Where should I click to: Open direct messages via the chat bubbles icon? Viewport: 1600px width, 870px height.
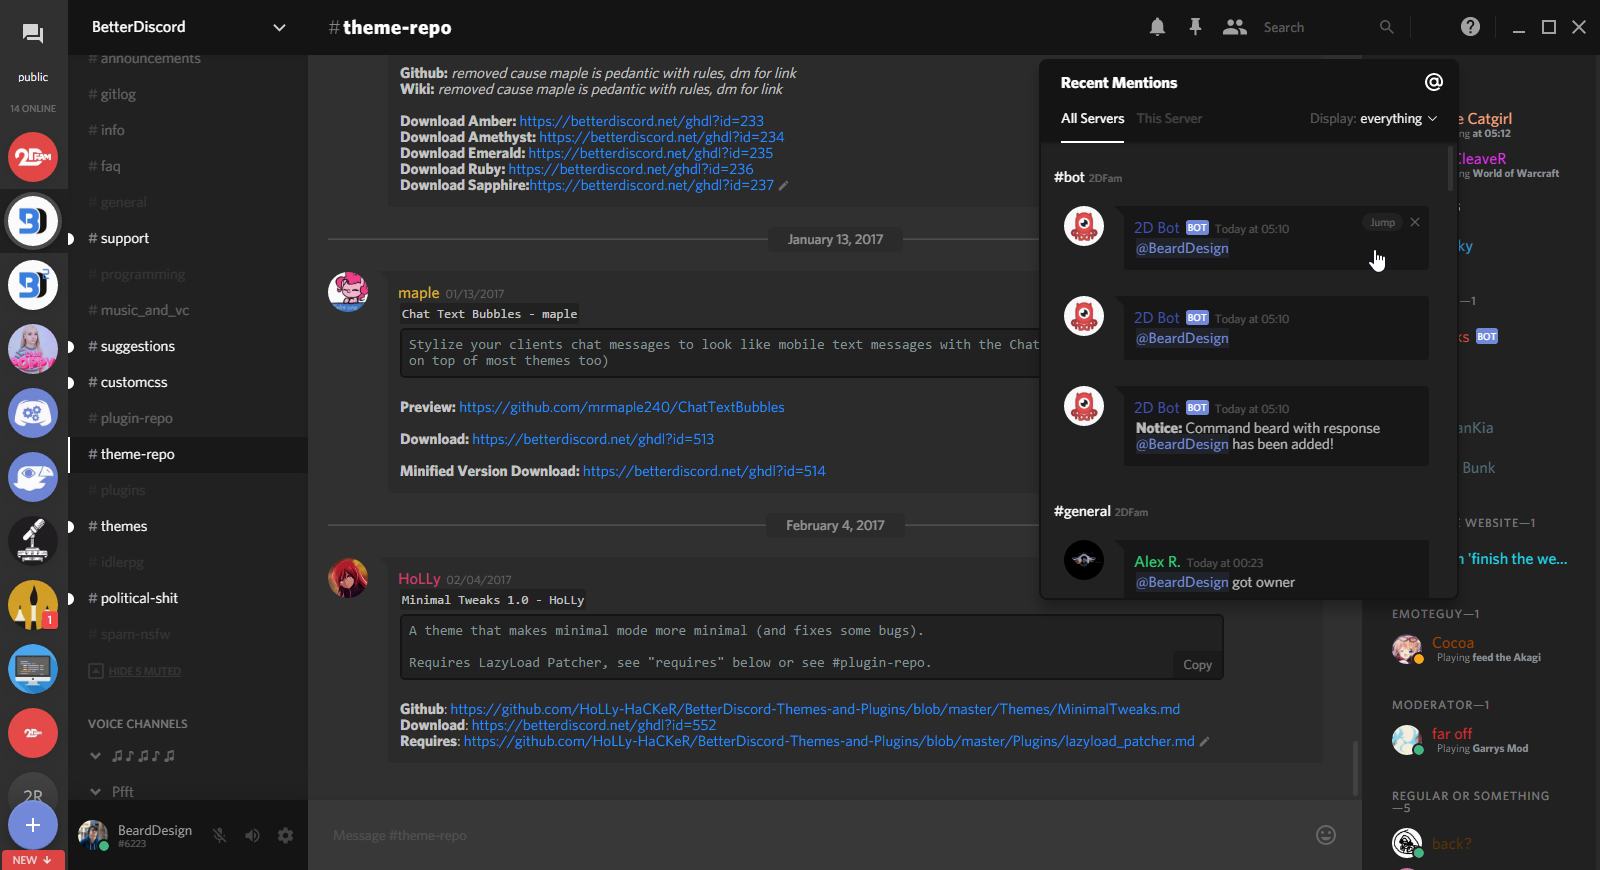click(x=33, y=35)
